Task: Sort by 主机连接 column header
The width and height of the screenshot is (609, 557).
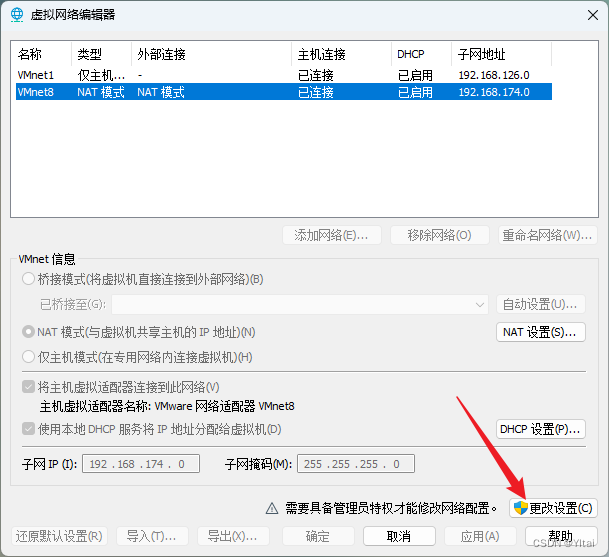Action: point(341,54)
